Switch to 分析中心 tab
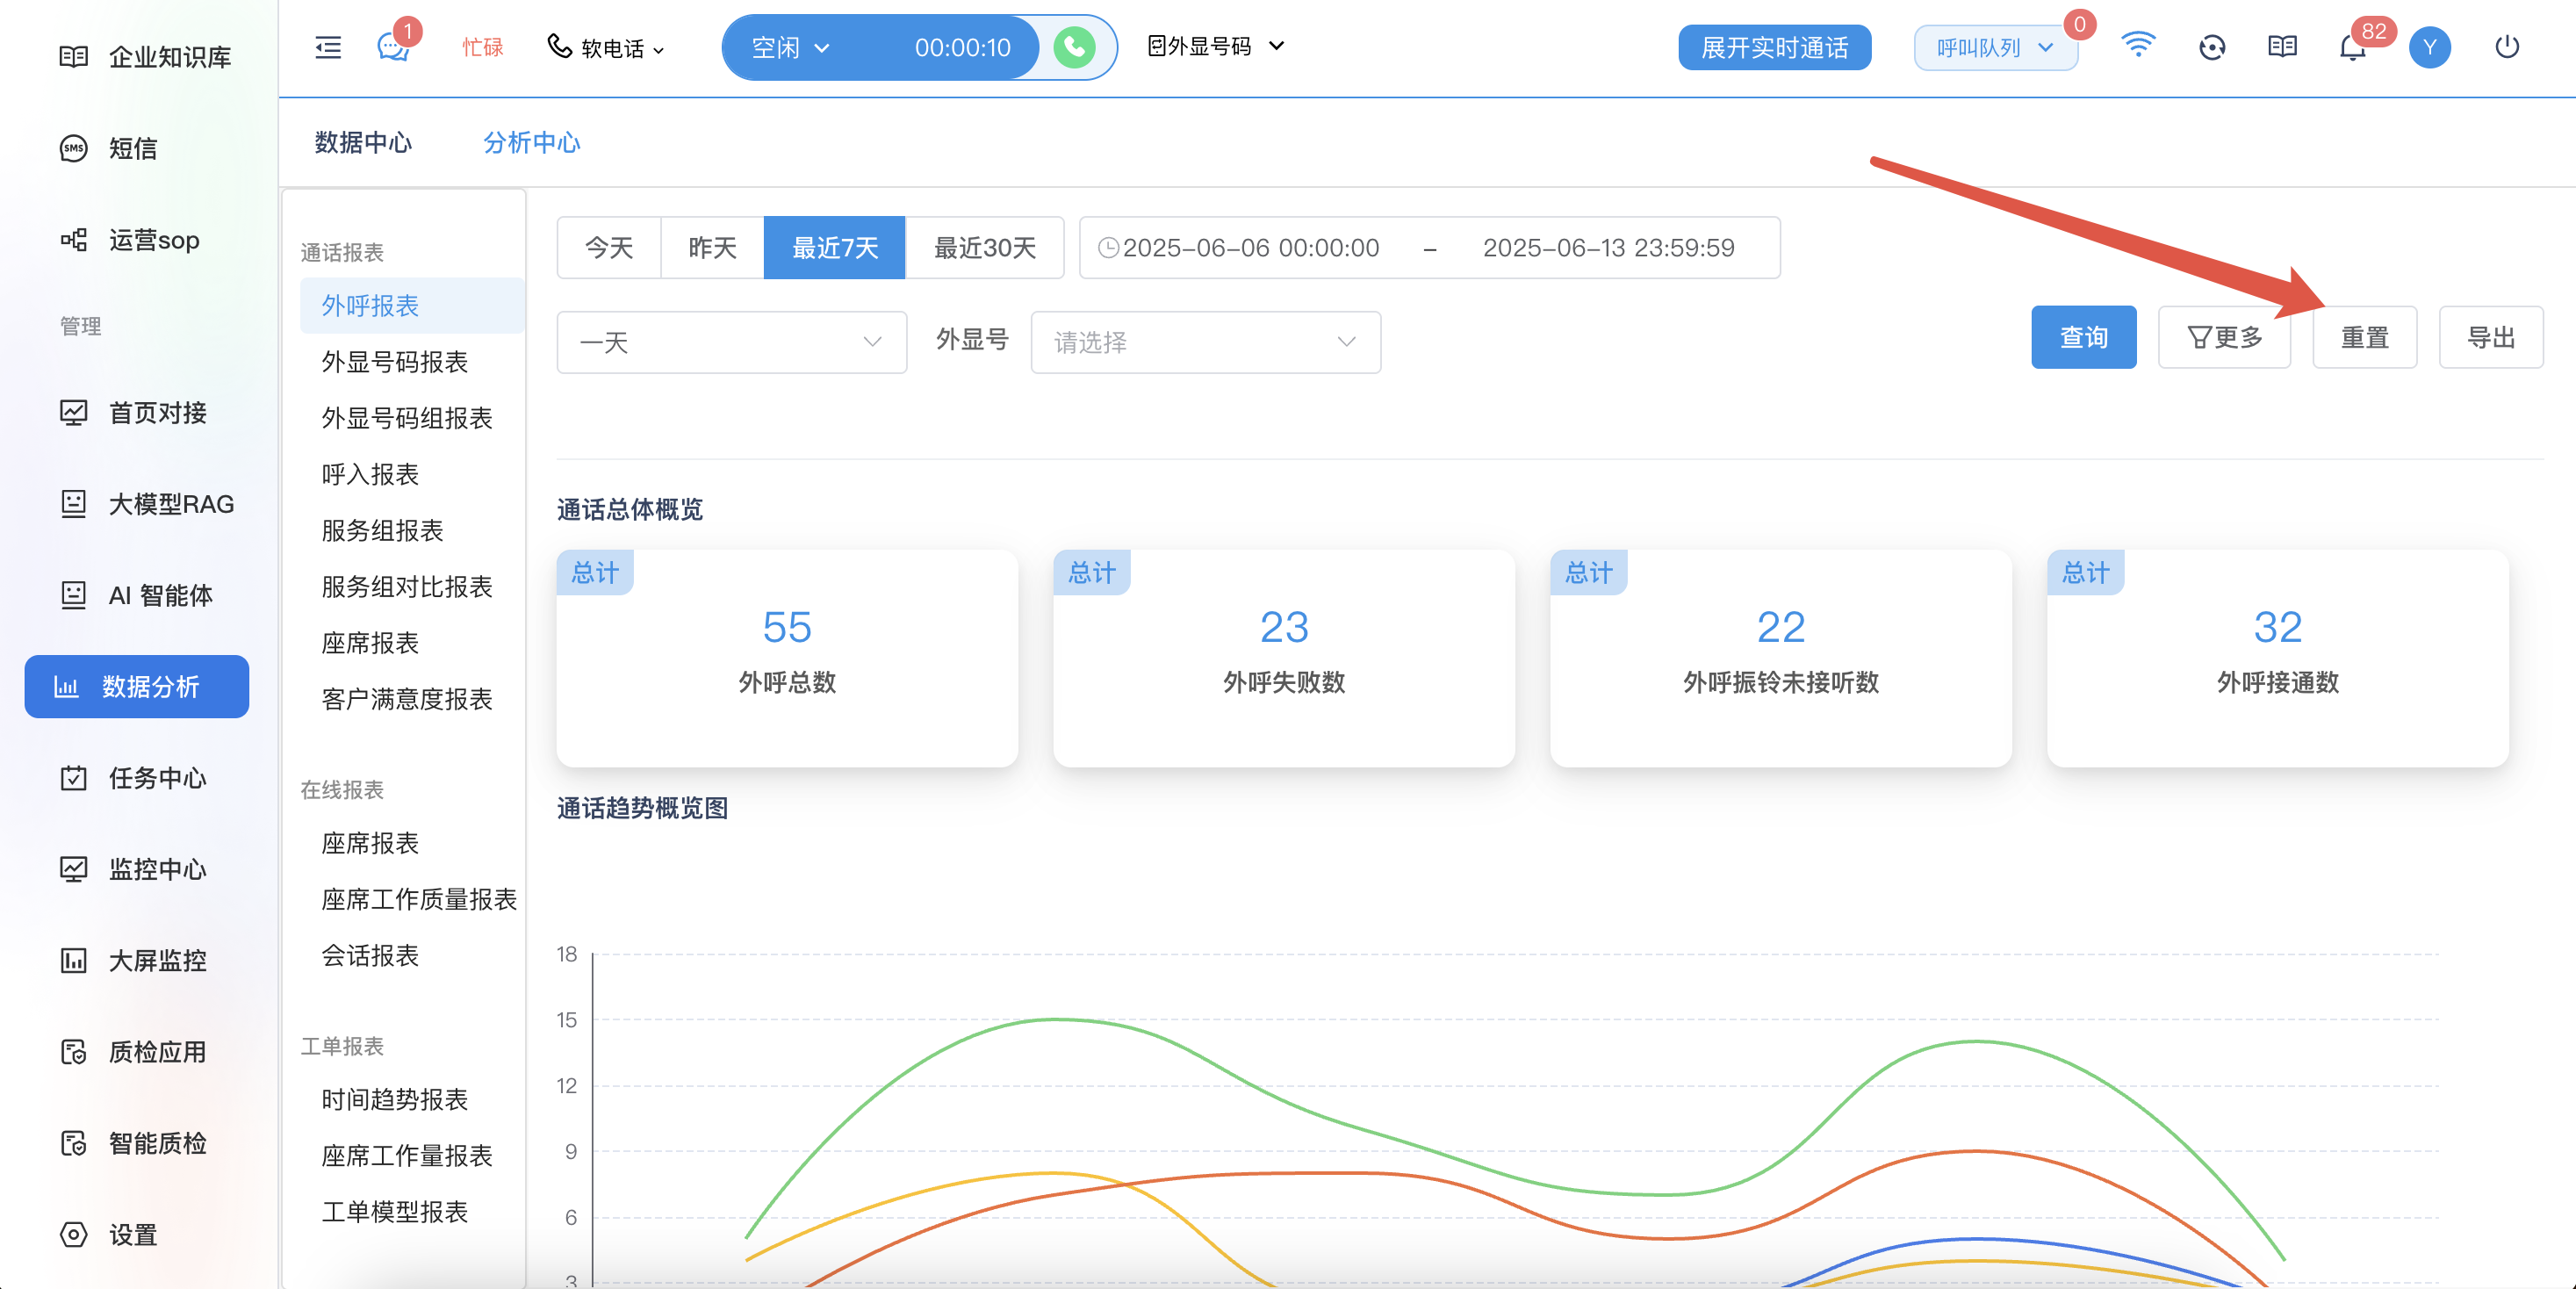Image resolution: width=2576 pixels, height=1289 pixels. [531, 142]
